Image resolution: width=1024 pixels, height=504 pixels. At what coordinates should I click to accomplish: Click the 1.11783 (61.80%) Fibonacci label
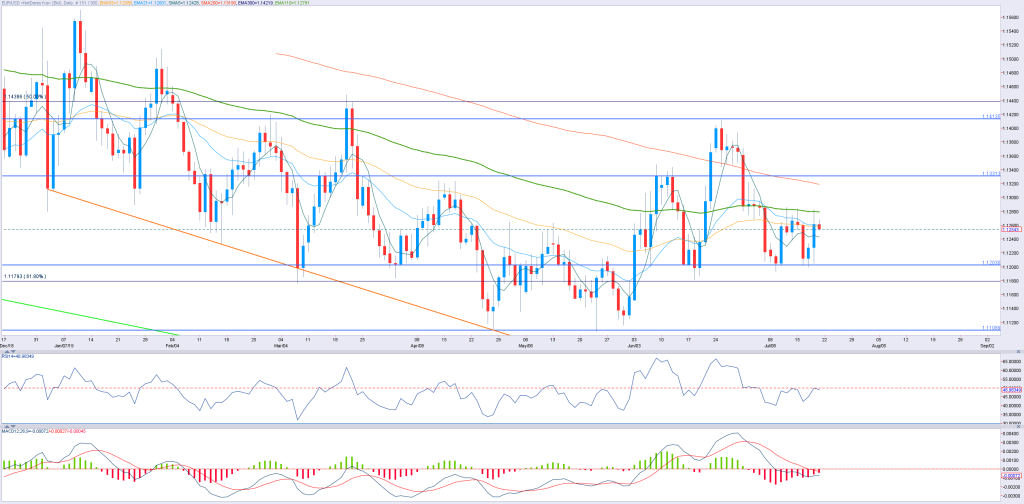[25, 277]
